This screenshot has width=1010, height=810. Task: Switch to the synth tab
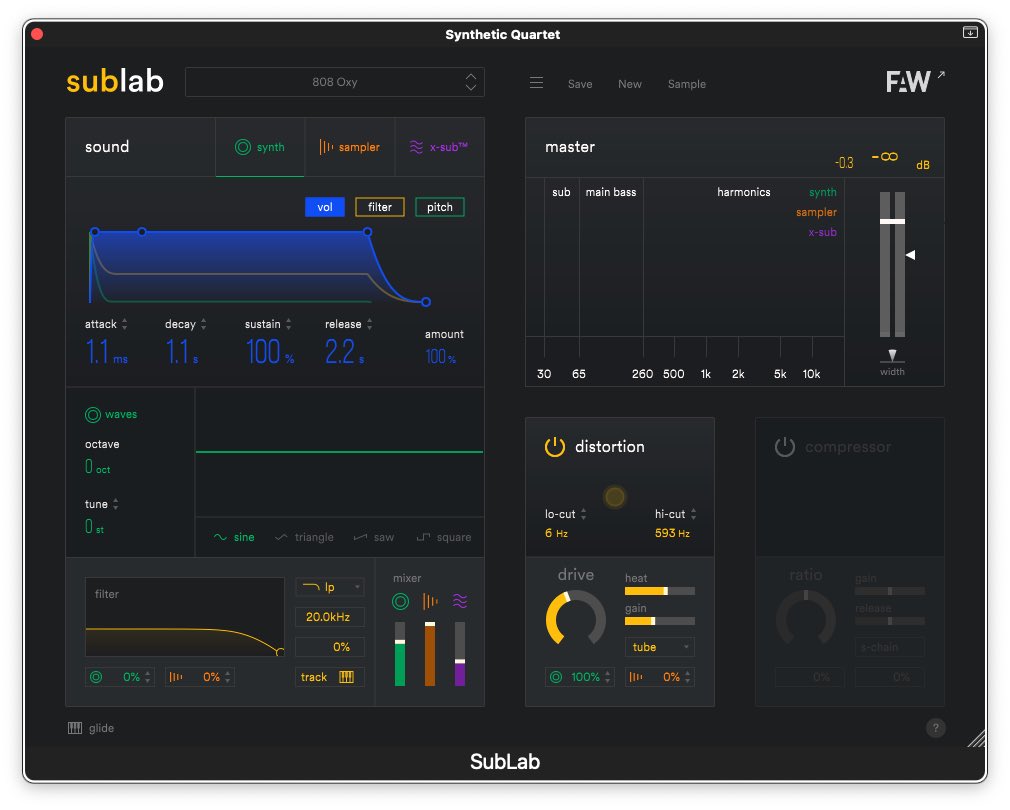(260, 147)
